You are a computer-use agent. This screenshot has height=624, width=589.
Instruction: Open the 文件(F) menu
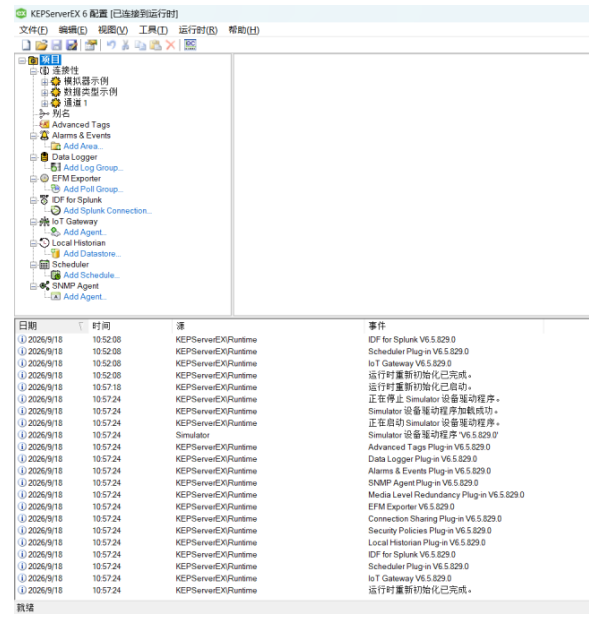tap(33, 30)
